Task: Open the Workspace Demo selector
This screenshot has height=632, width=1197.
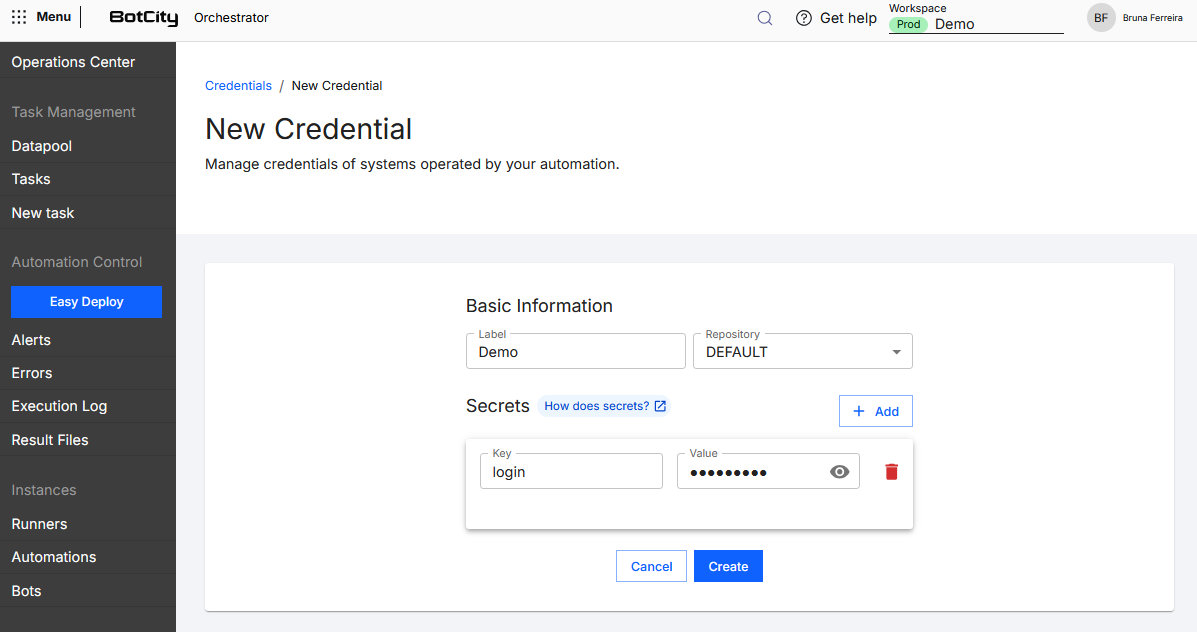Action: pyautogui.click(x=976, y=24)
